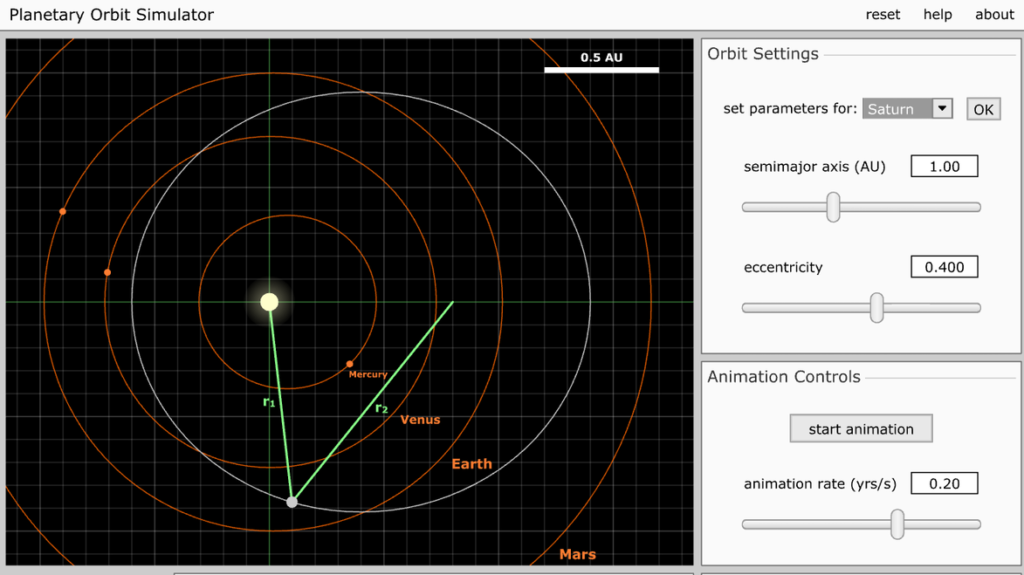Click the Venus planet dot on its orbit
The width and height of the screenshot is (1024, 575).
coord(107,272)
